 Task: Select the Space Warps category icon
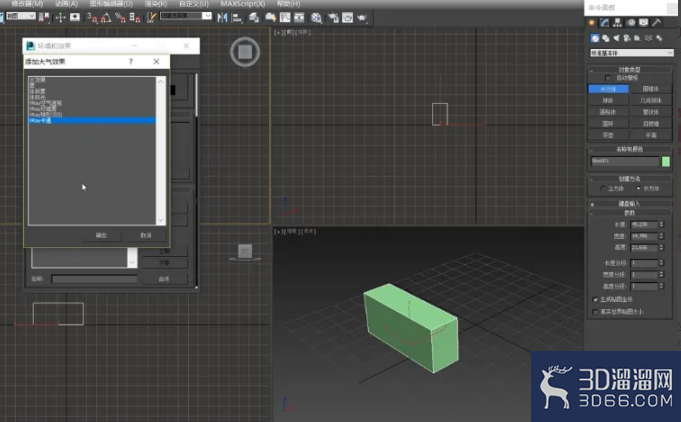click(x=648, y=38)
